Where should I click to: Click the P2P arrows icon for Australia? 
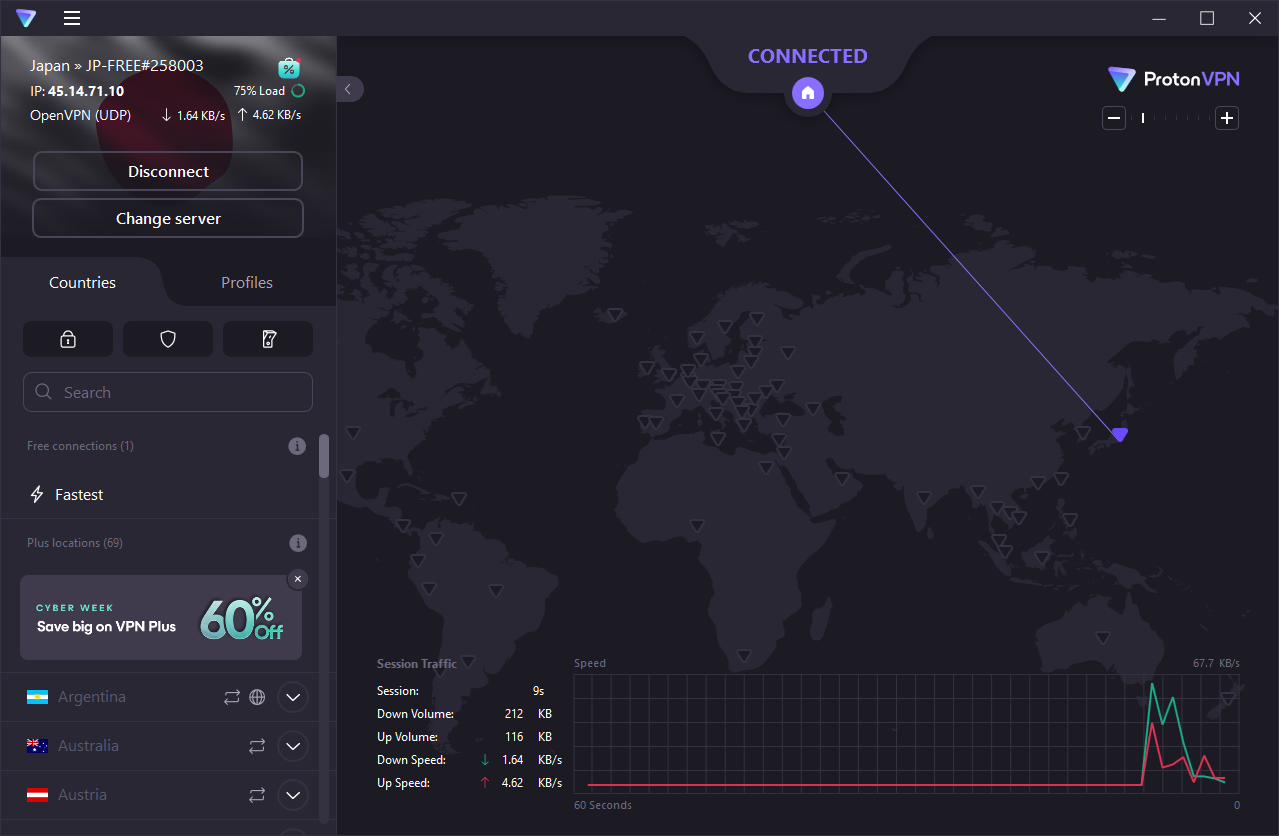(x=257, y=746)
